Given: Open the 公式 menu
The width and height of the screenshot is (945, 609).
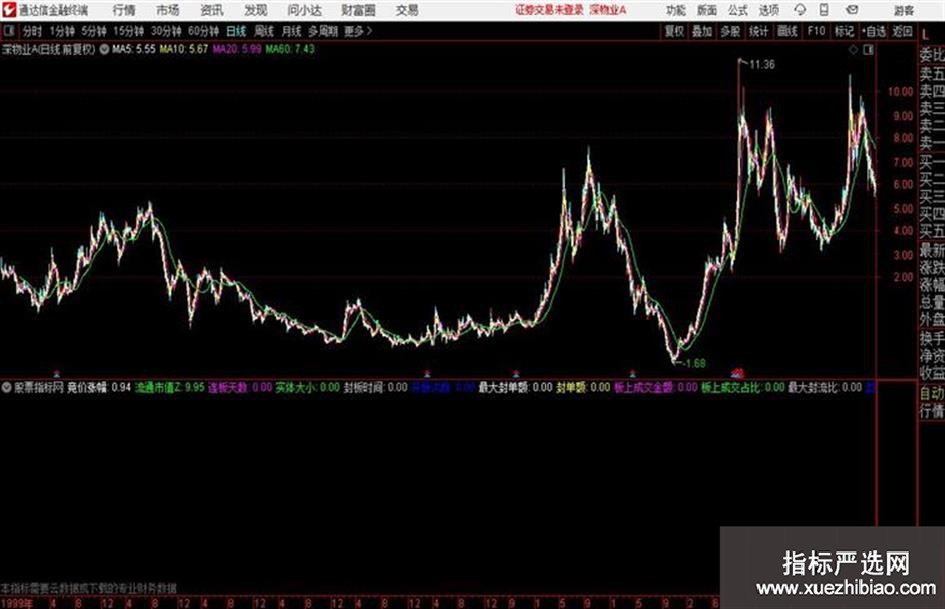Looking at the screenshot, I should (738, 10).
